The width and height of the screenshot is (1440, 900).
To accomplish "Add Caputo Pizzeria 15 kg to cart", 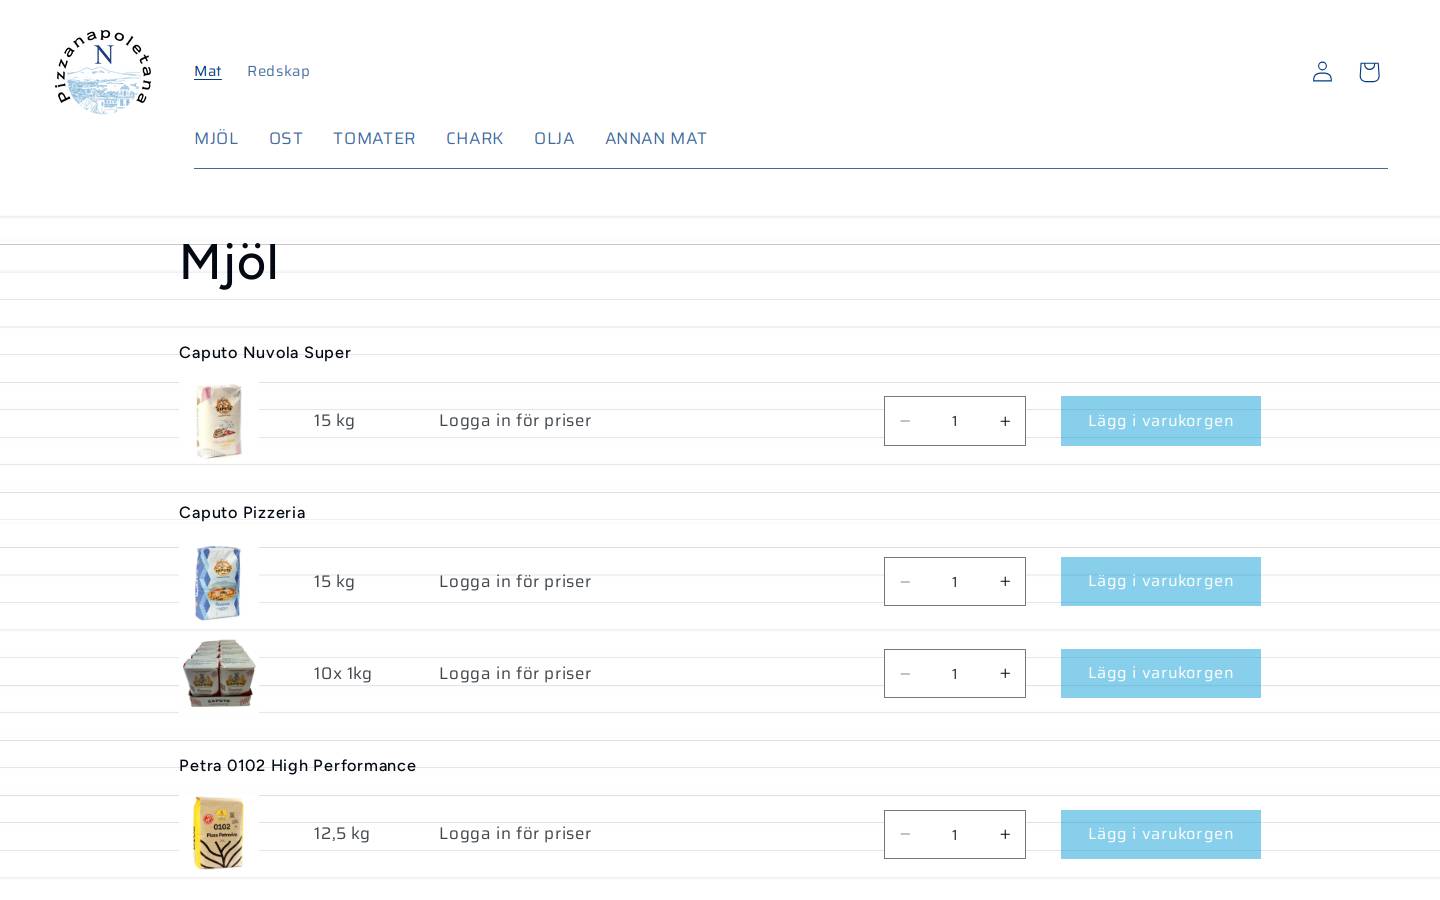I will coord(1161,581).
